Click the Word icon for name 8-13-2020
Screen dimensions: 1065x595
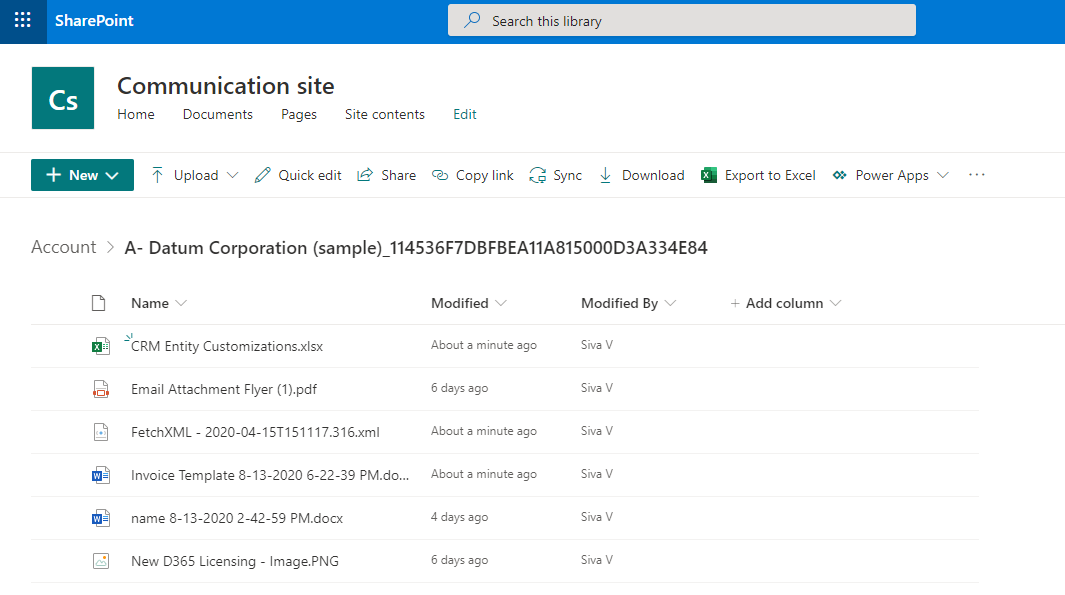click(x=101, y=518)
